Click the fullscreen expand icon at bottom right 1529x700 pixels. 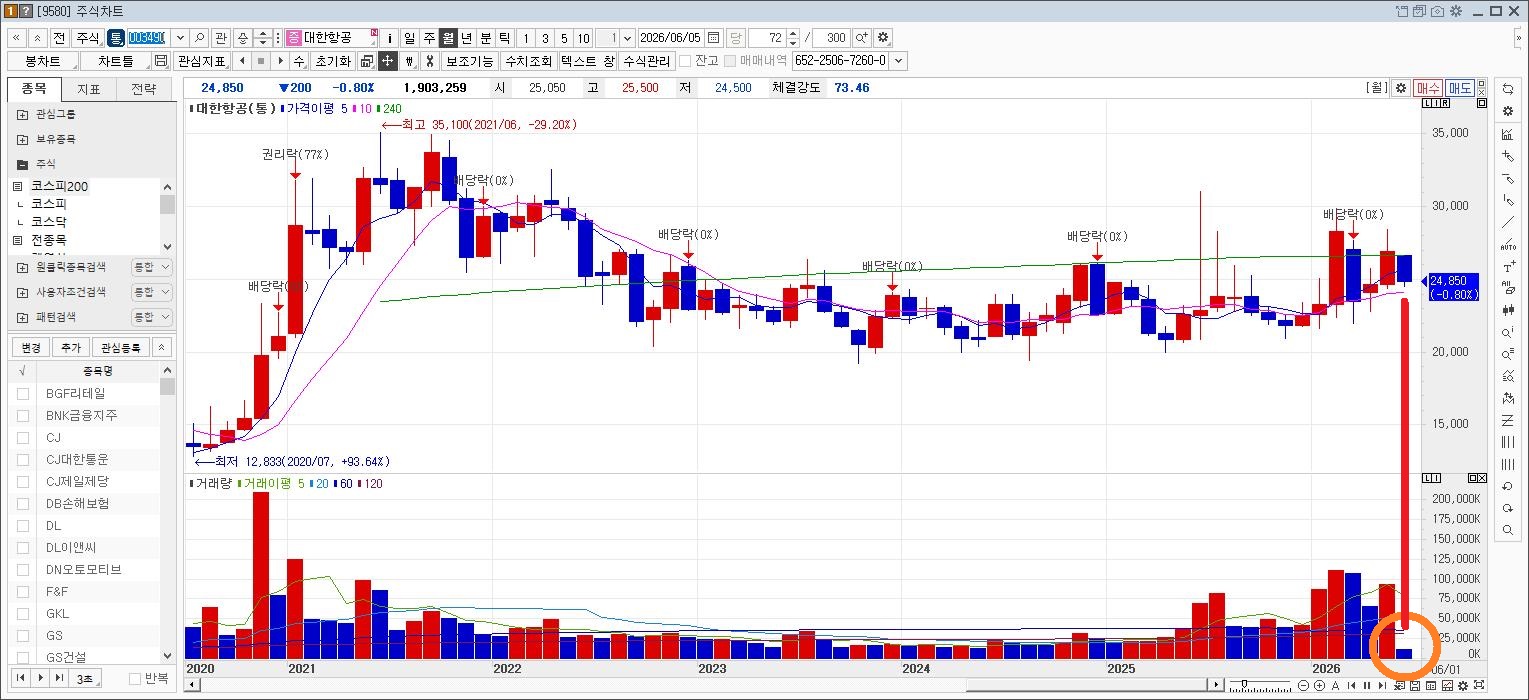(1479, 686)
